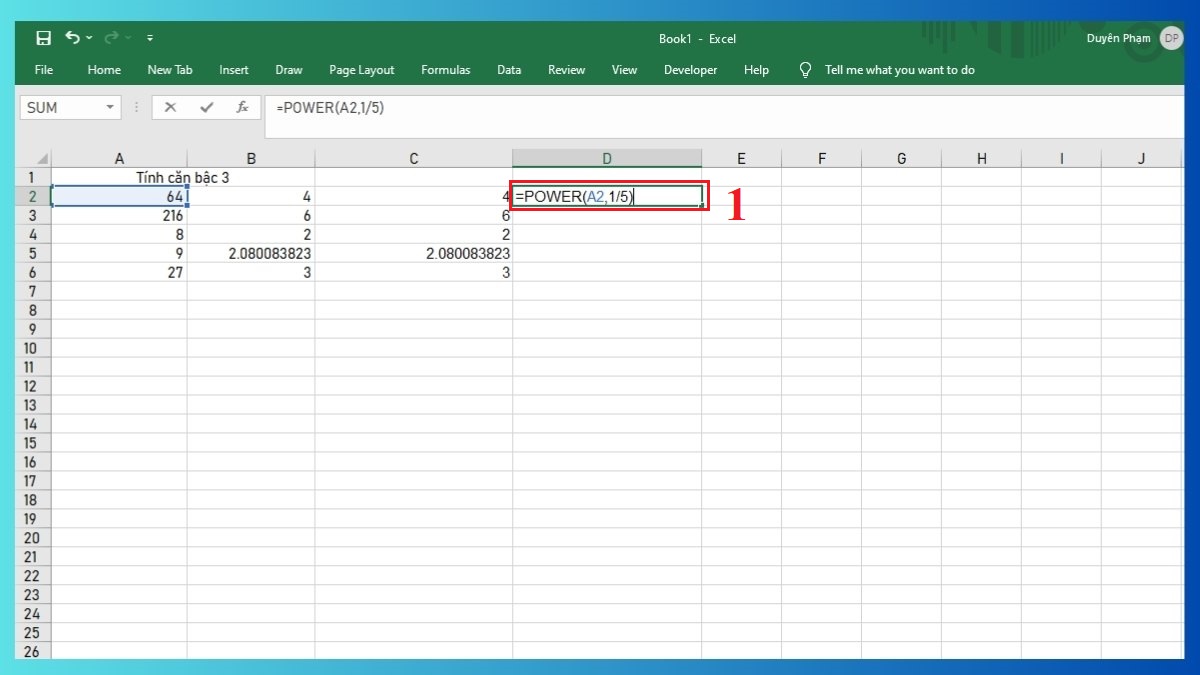Switch to the Formulas ribbon tab
Image resolution: width=1200 pixels, height=675 pixels.
pyautogui.click(x=445, y=70)
